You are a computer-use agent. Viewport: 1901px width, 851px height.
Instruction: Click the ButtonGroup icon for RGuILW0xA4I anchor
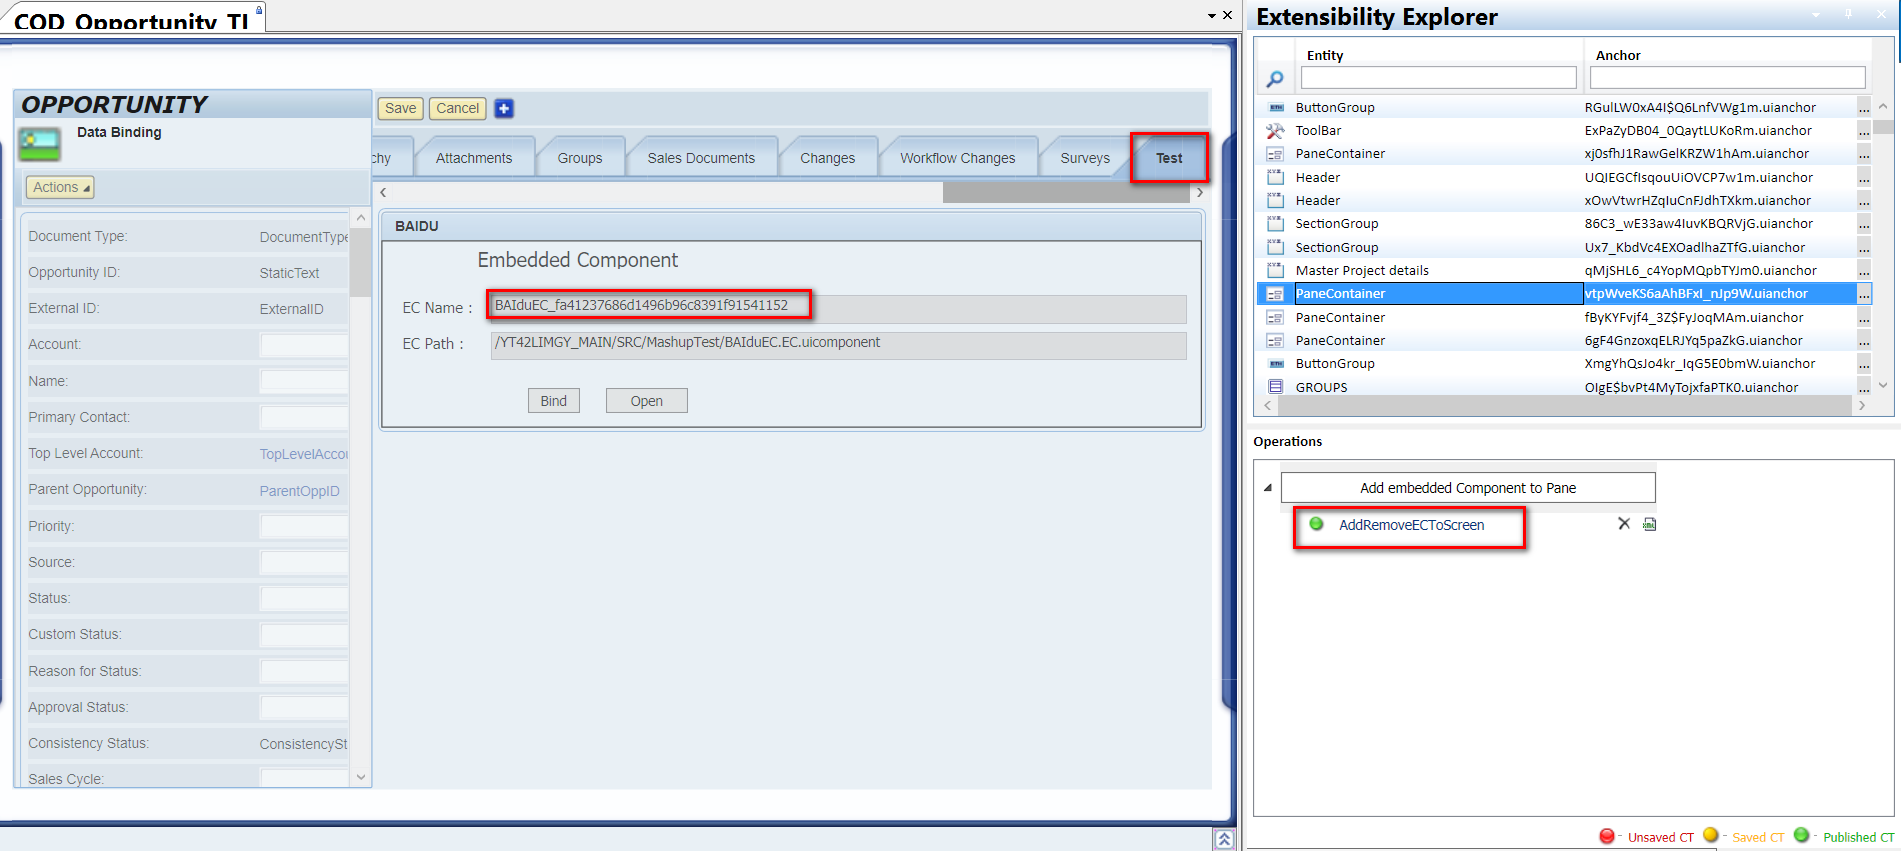point(1275,107)
